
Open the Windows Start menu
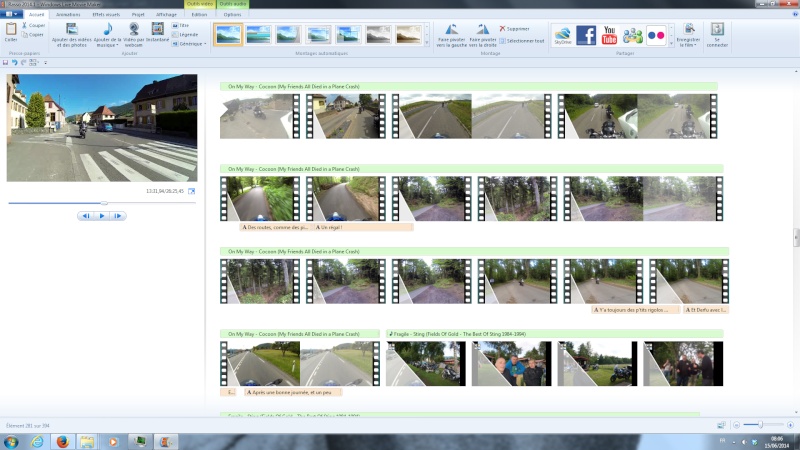pos(11,441)
